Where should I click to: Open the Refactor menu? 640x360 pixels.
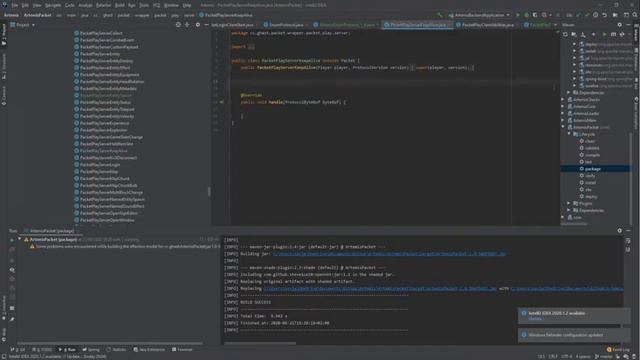coord(103,5)
